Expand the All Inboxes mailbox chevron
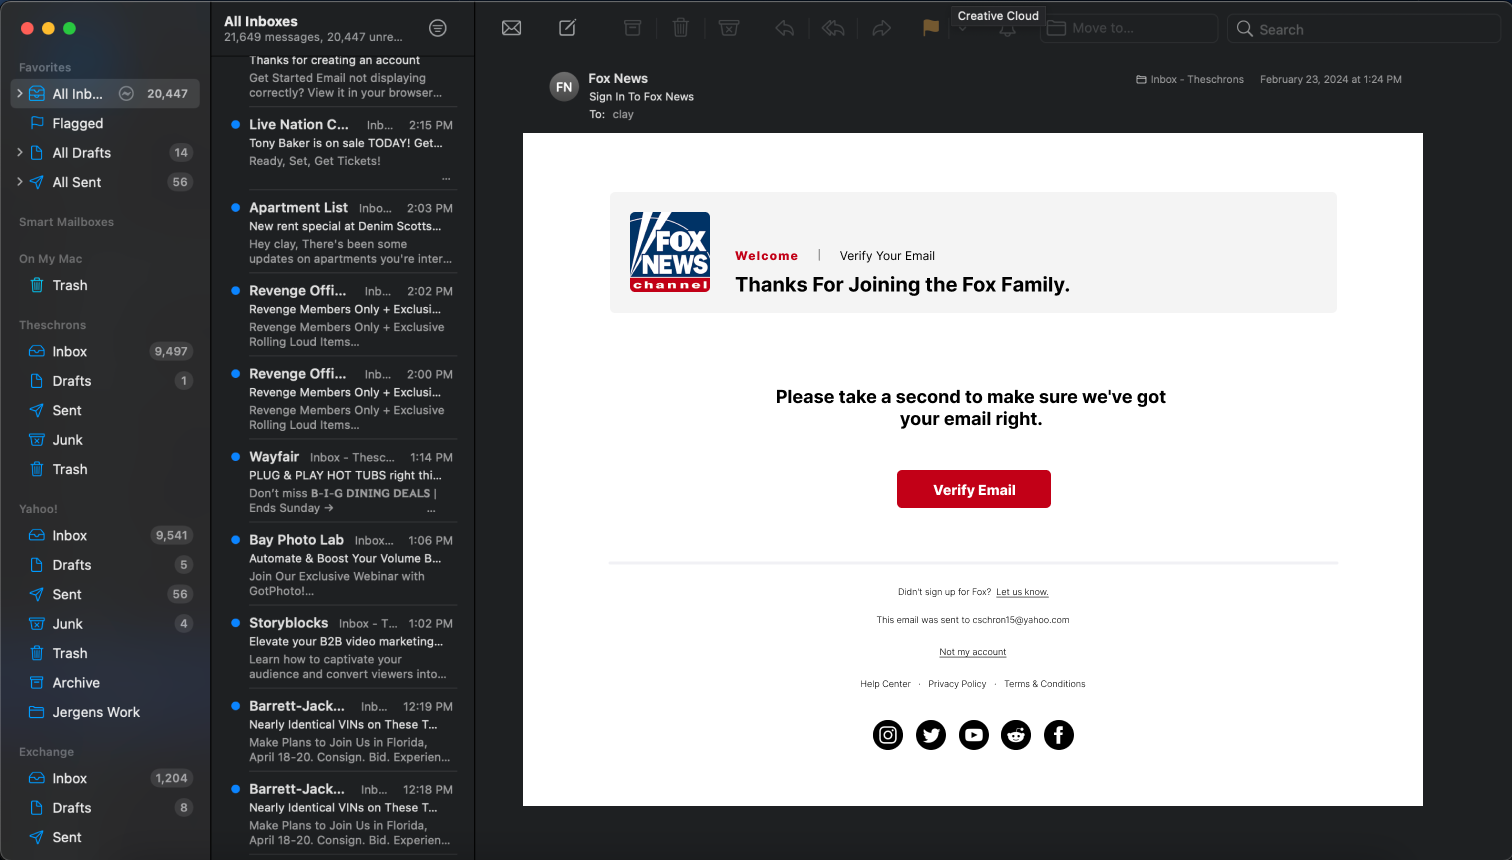Viewport: 1512px width, 860px height. [x=19, y=93]
